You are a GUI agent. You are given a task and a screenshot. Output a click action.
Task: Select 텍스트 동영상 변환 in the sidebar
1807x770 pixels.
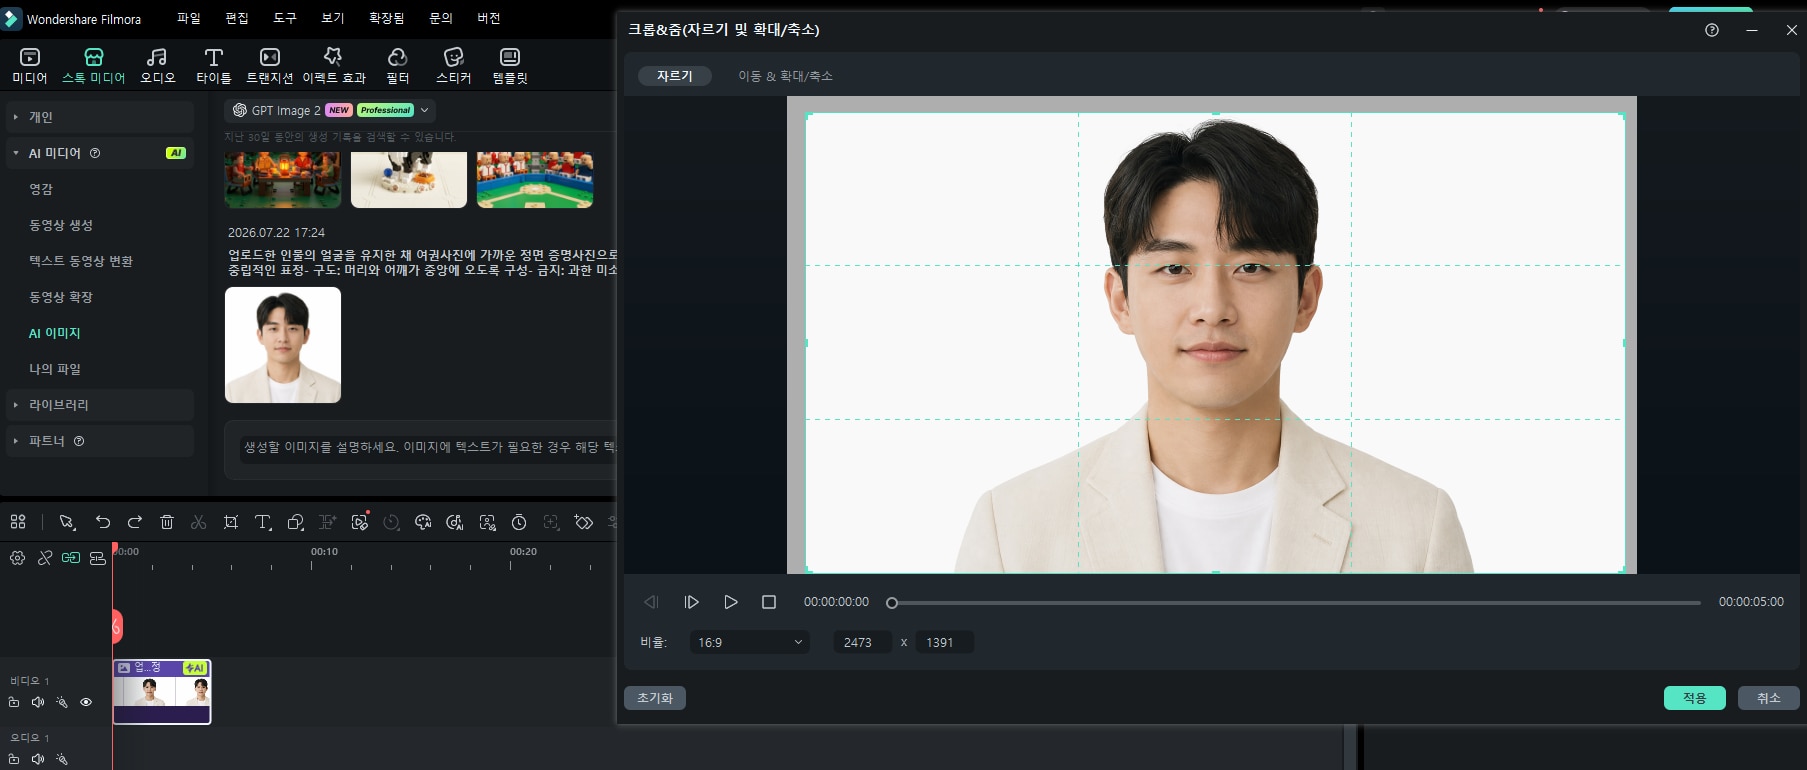coord(81,261)
